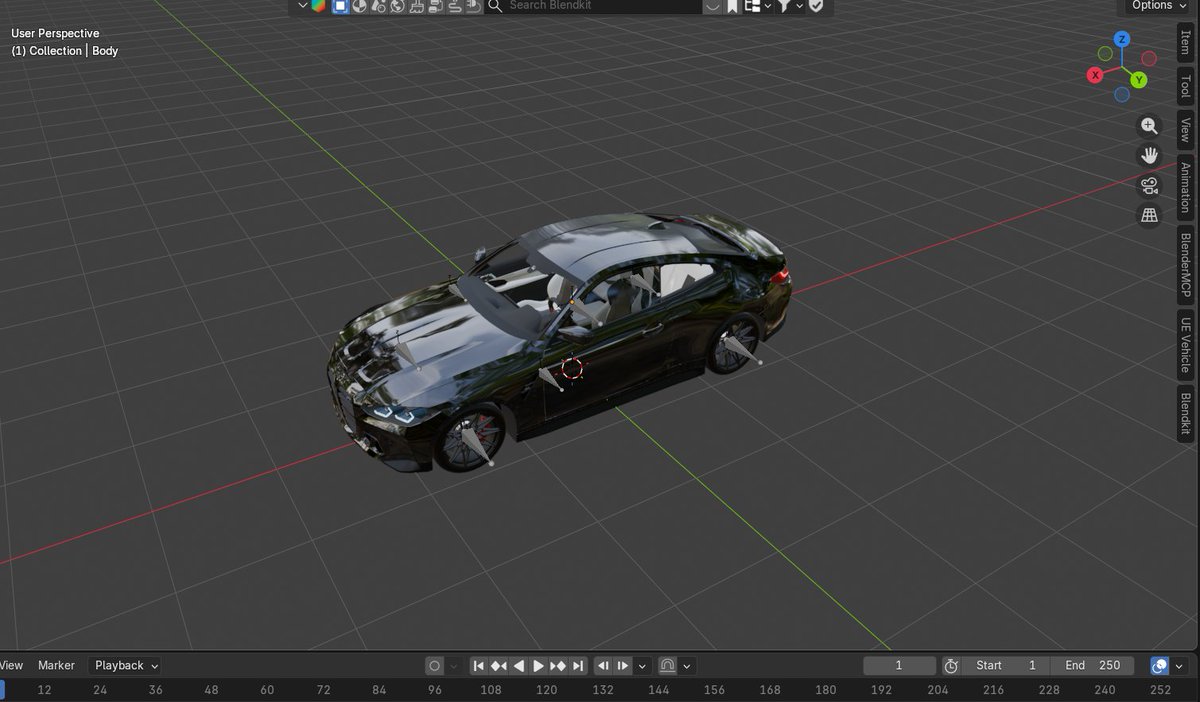Click the User Perspective label

[x=55, y=34]
